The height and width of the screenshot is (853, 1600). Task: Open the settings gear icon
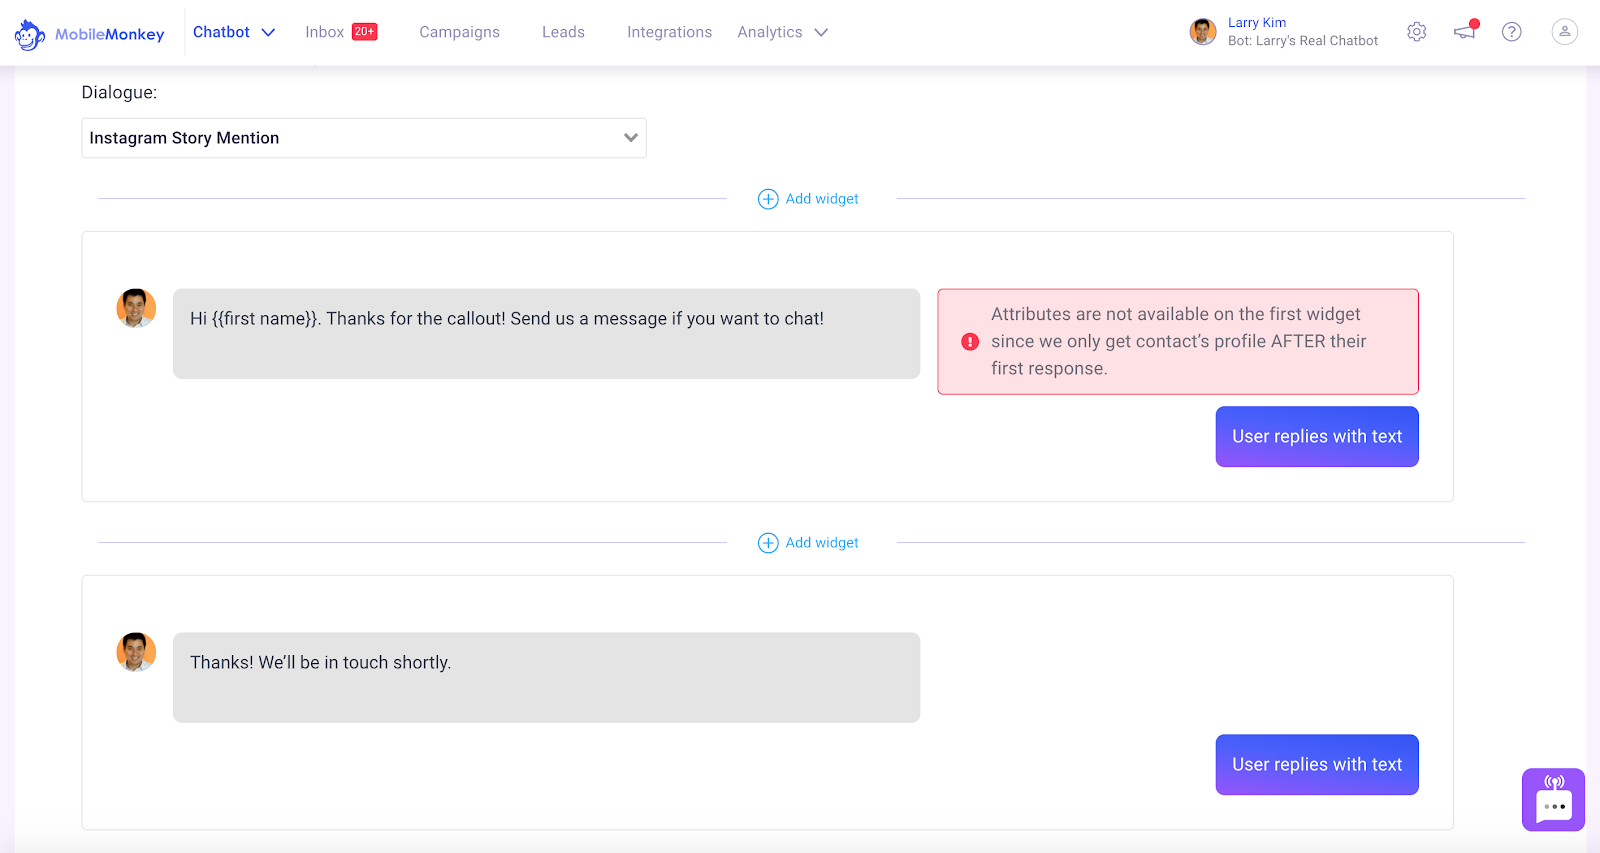(x=1416, y=32)
